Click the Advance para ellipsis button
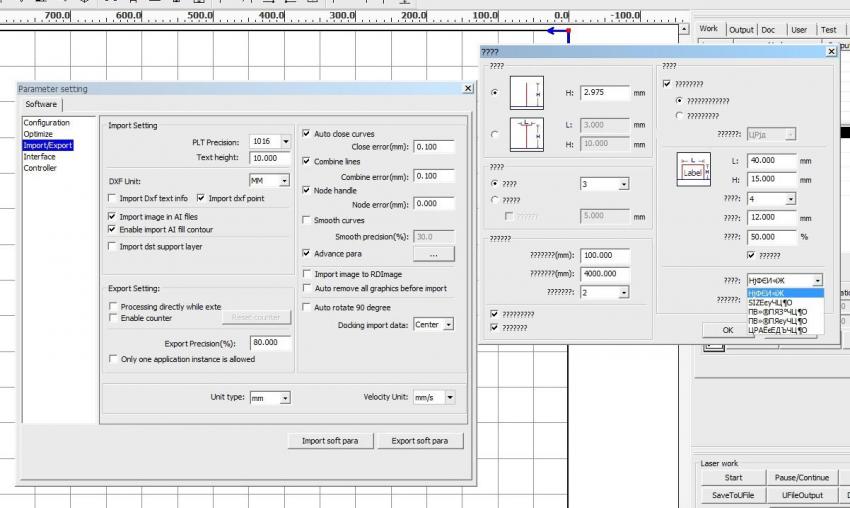Viewport: 850px width, 508px height. tap(433, 254)
